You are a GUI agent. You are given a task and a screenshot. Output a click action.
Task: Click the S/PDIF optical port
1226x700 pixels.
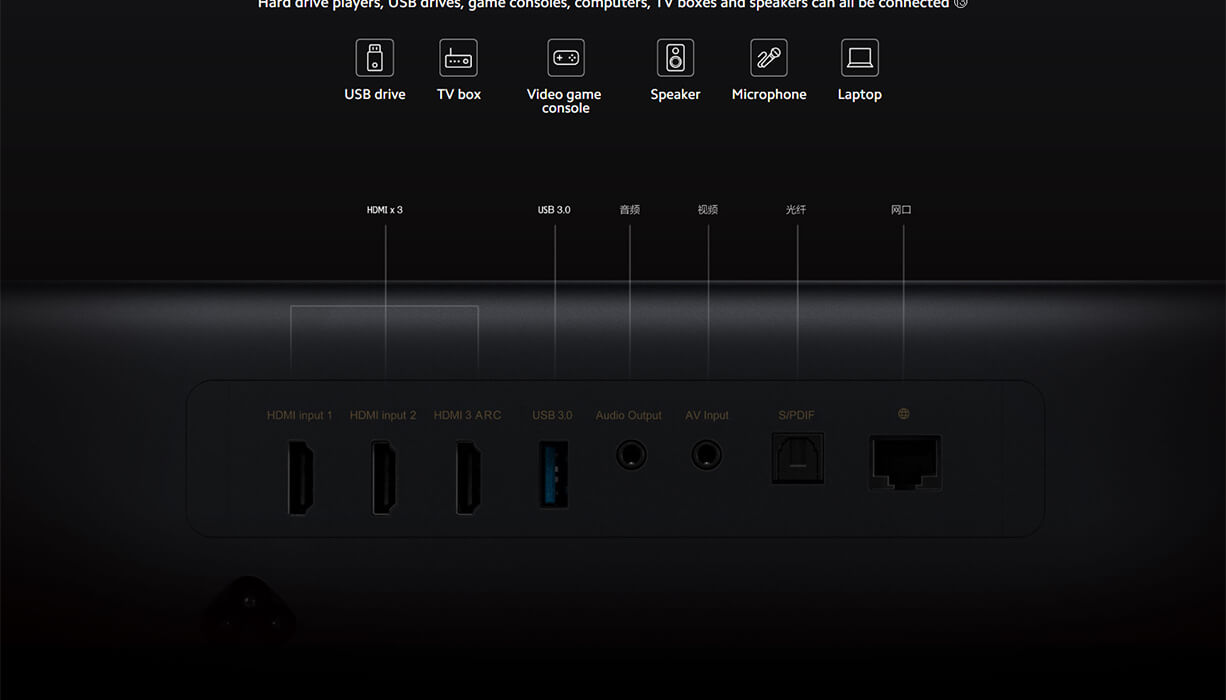[798, 458]
